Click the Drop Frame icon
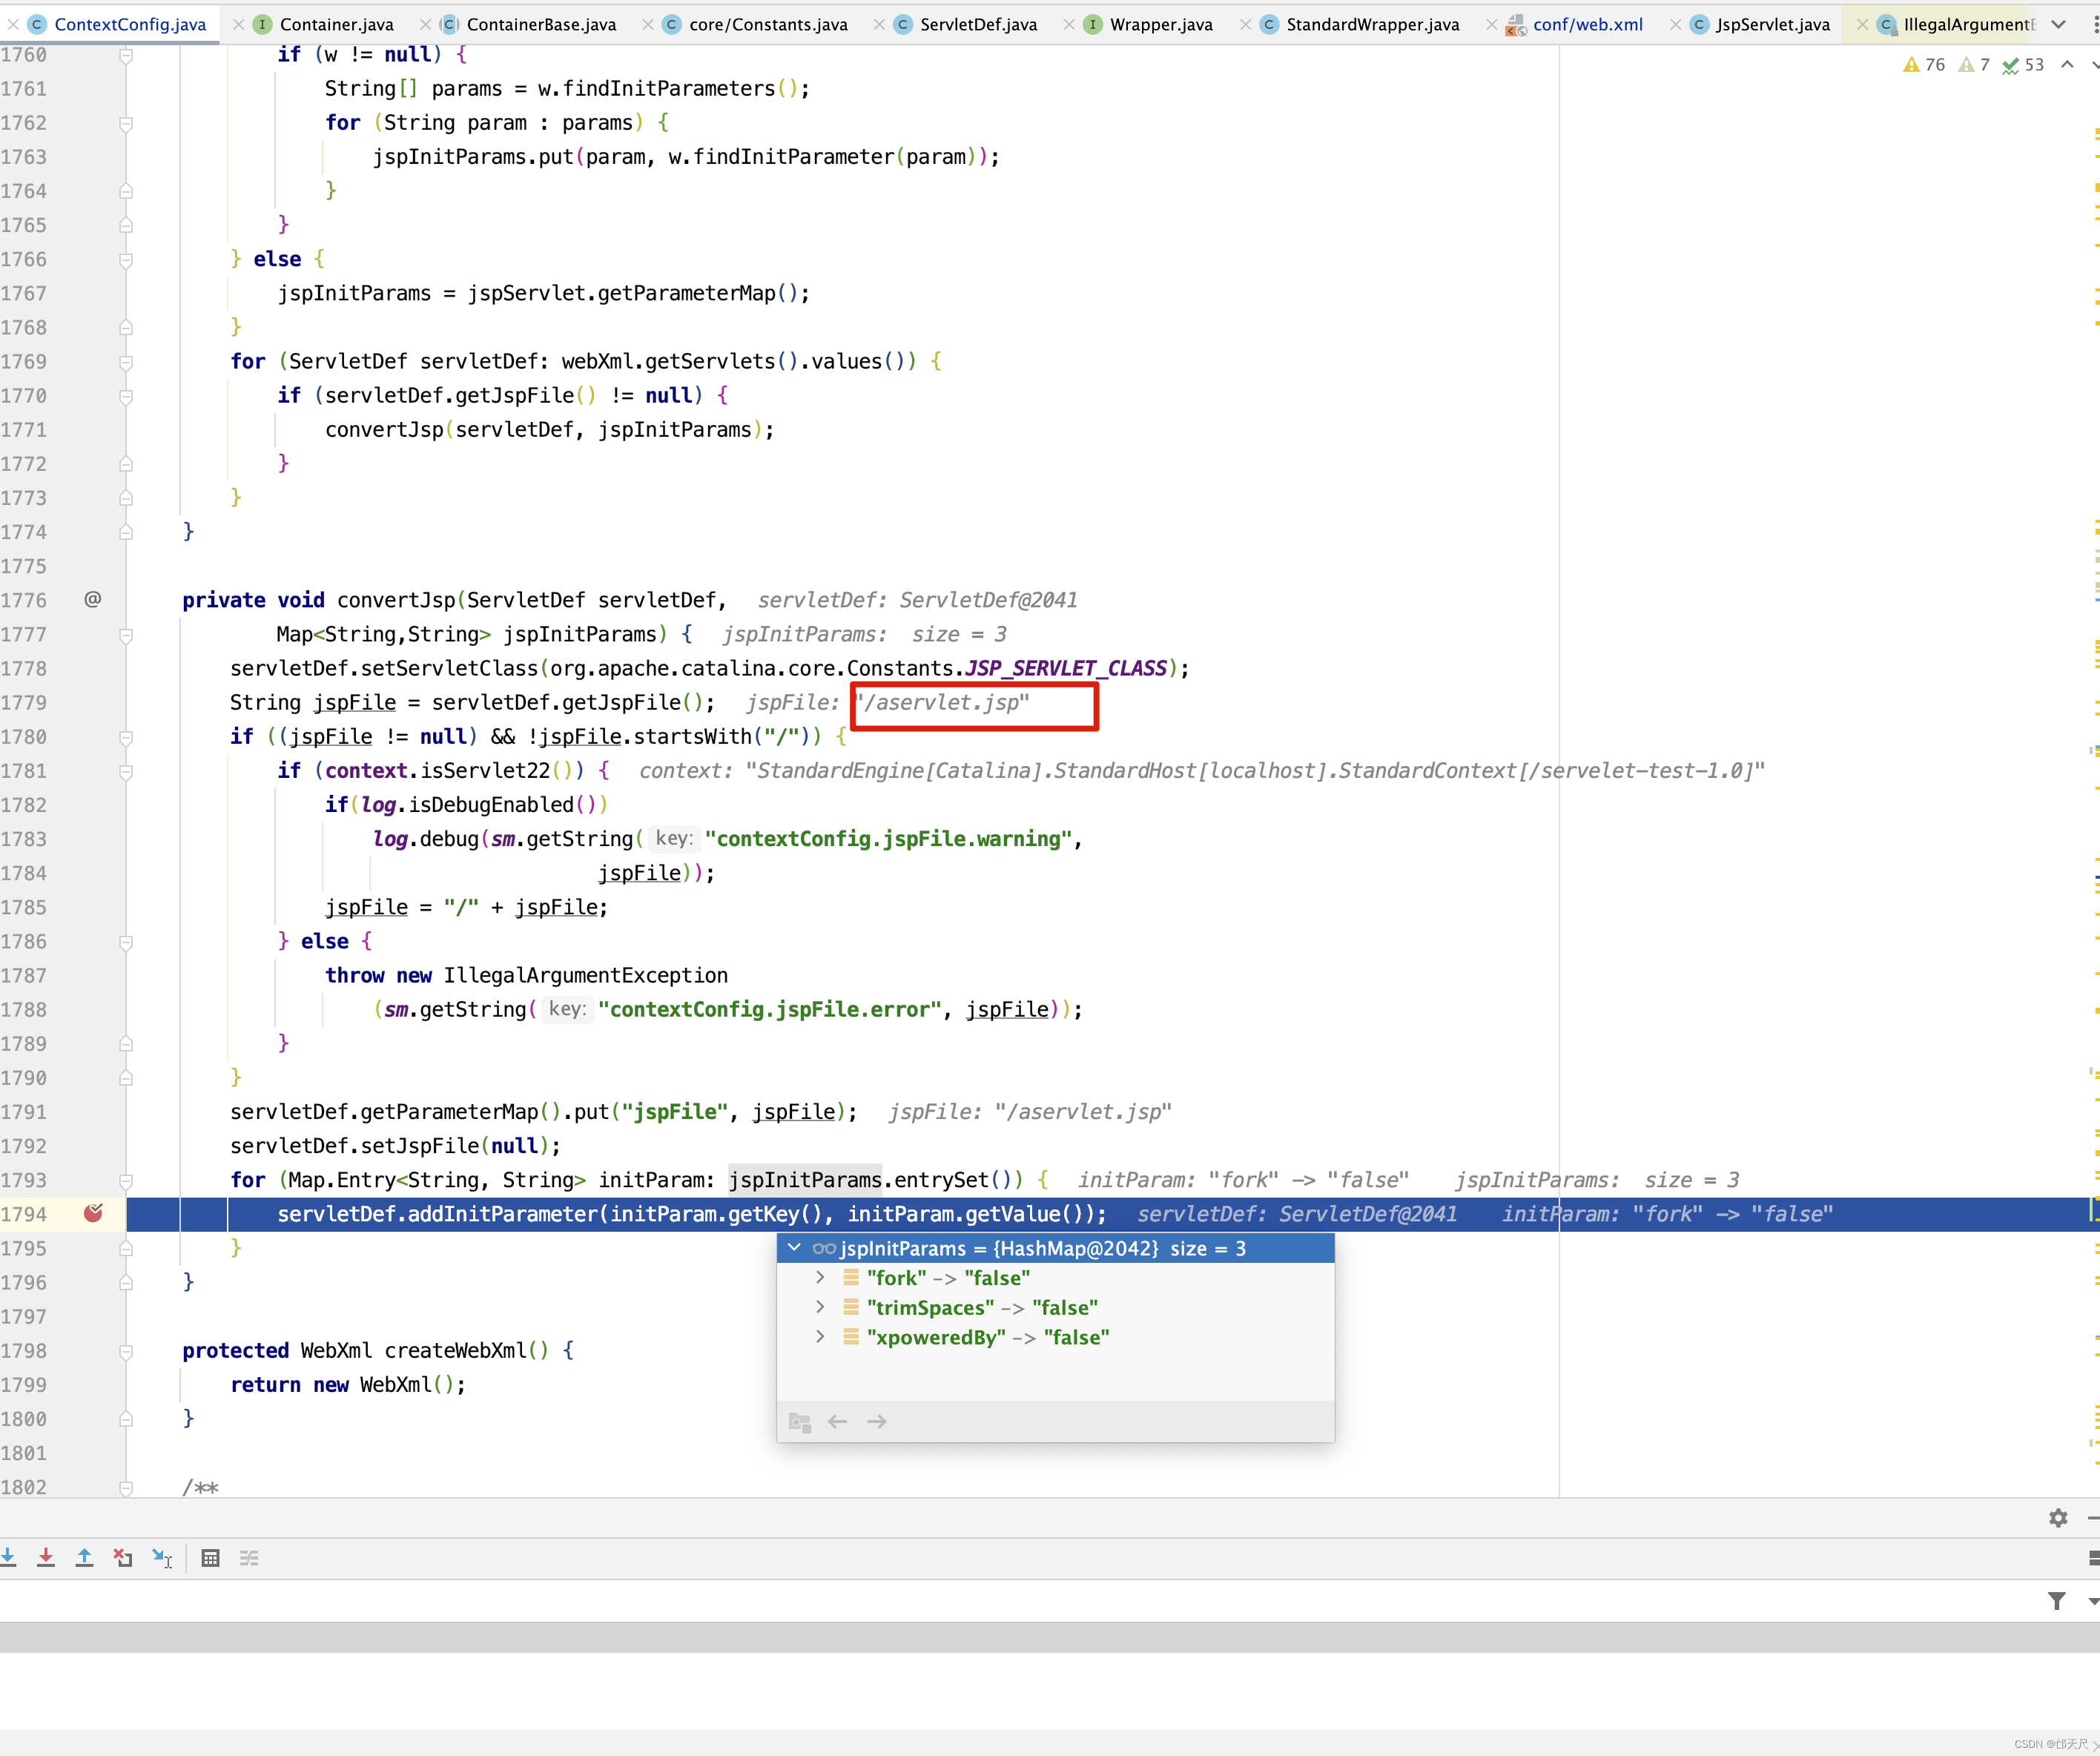The height and width of the screenshot is (1756, 2100). [x=123, y=1557]
